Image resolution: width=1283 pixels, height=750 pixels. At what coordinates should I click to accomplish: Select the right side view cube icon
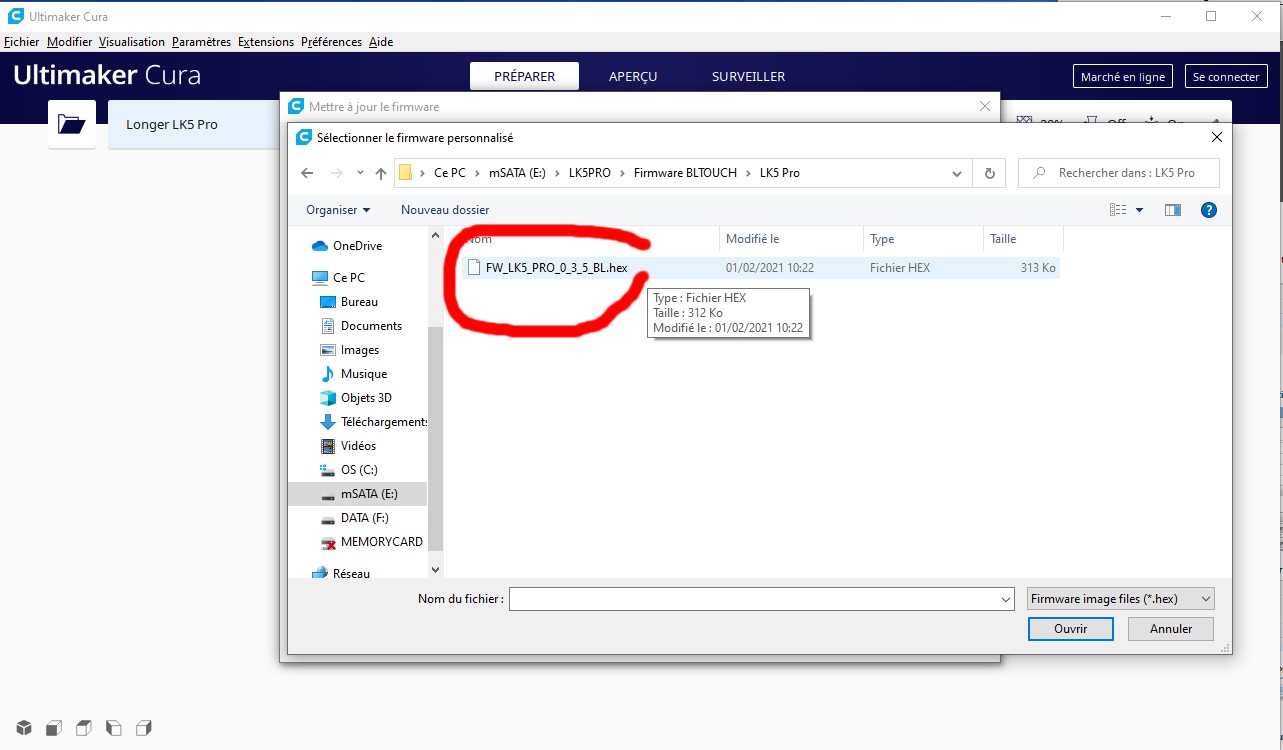[144, 728]
